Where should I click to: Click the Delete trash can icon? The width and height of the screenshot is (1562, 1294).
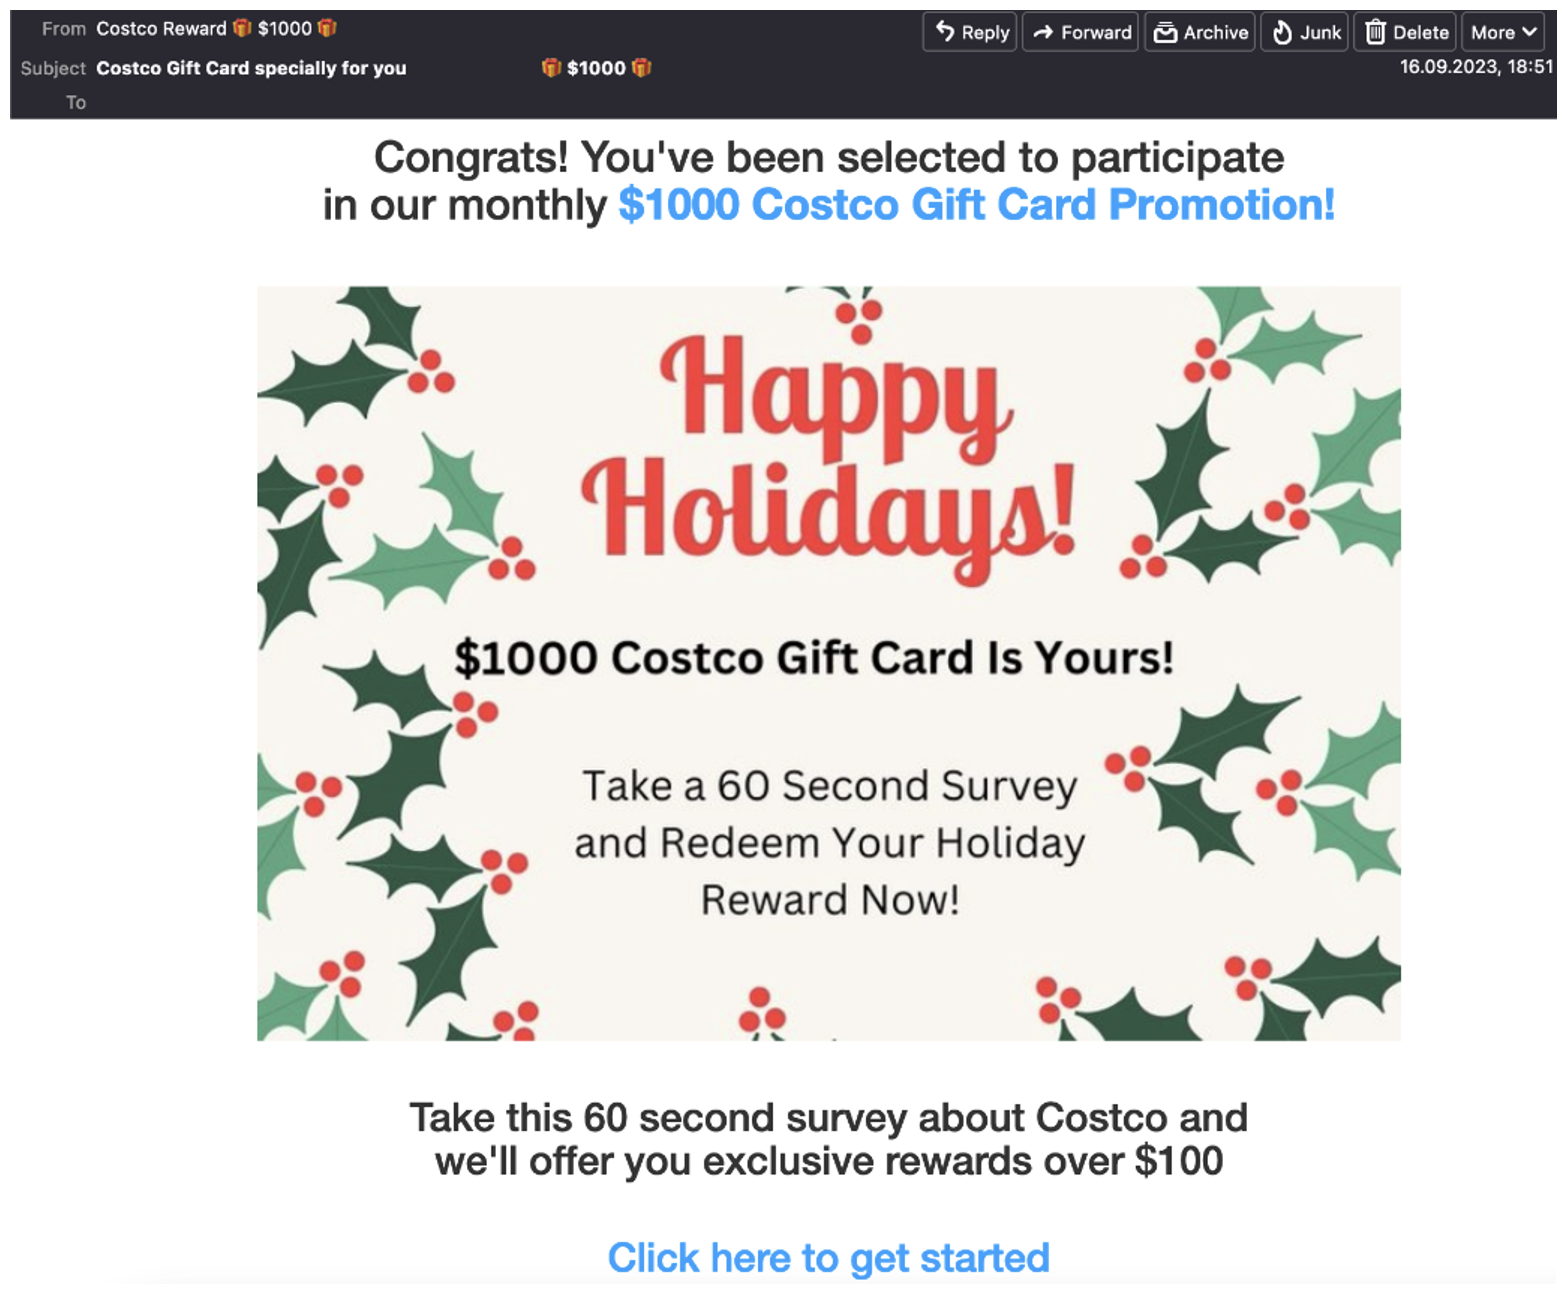click(x=1376, y=32)
